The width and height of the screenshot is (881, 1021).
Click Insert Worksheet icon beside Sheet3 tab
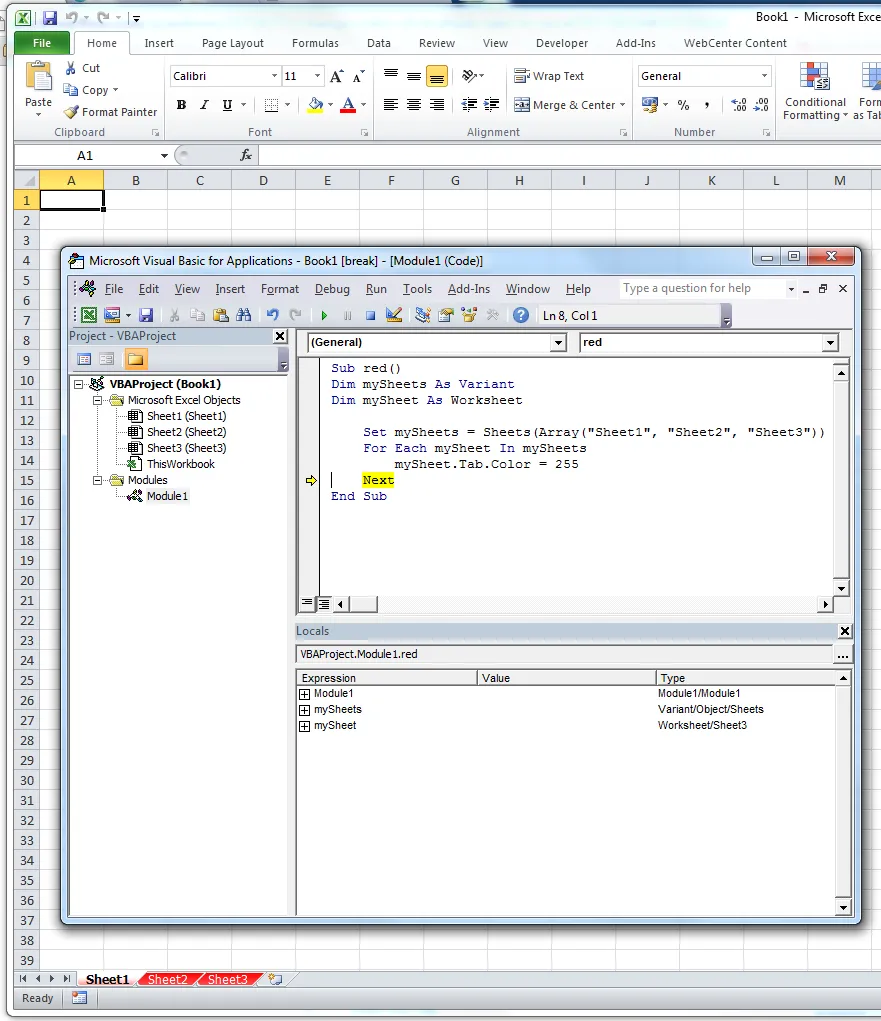[275, 979]
